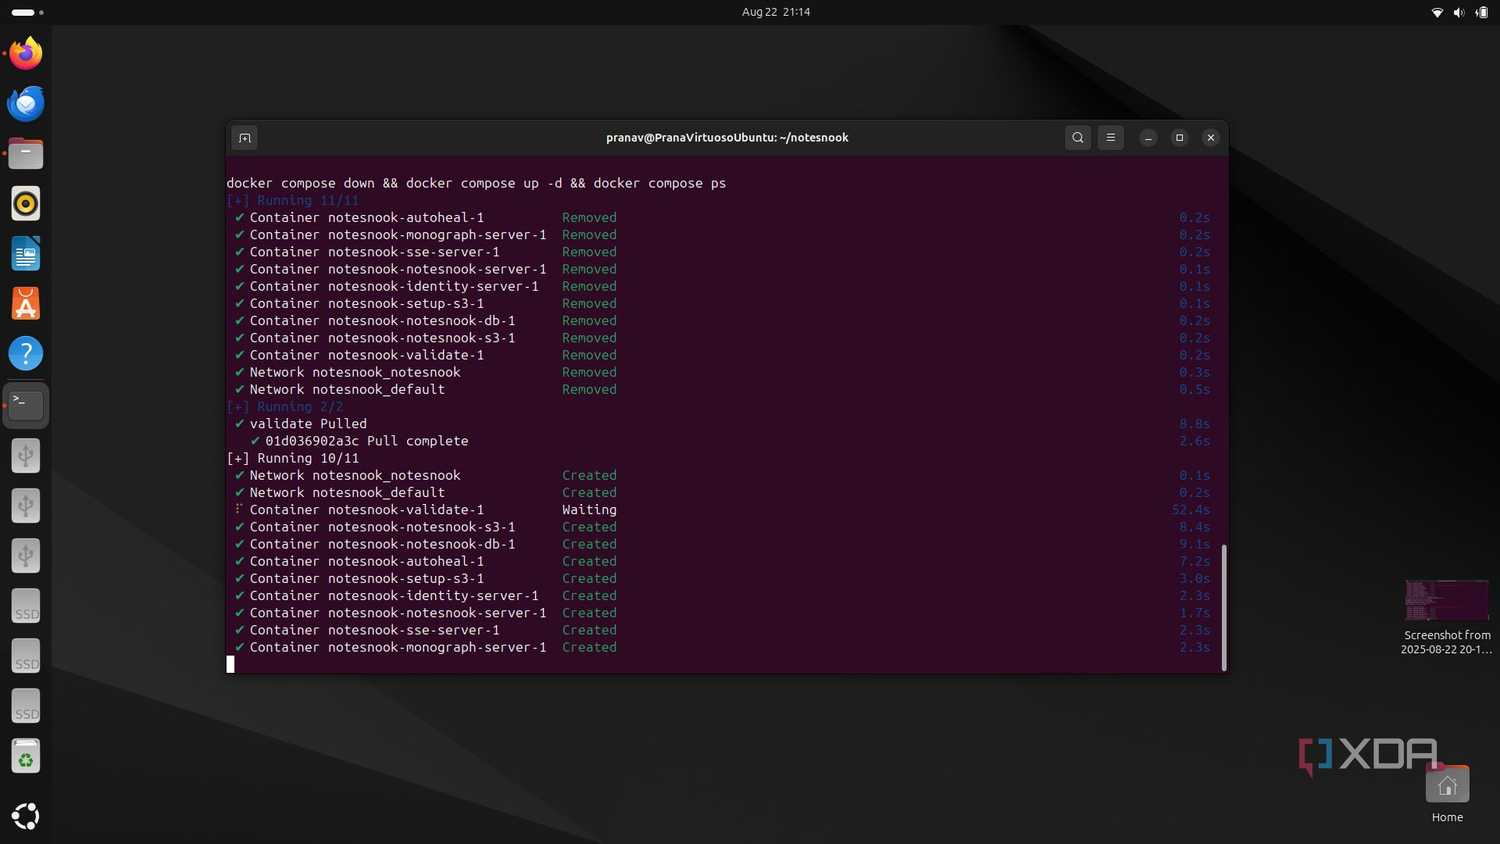Open the calendar from the Aug 22 21:14 clock
Screen dimensions: 1500x844
(x=776, y=12)
